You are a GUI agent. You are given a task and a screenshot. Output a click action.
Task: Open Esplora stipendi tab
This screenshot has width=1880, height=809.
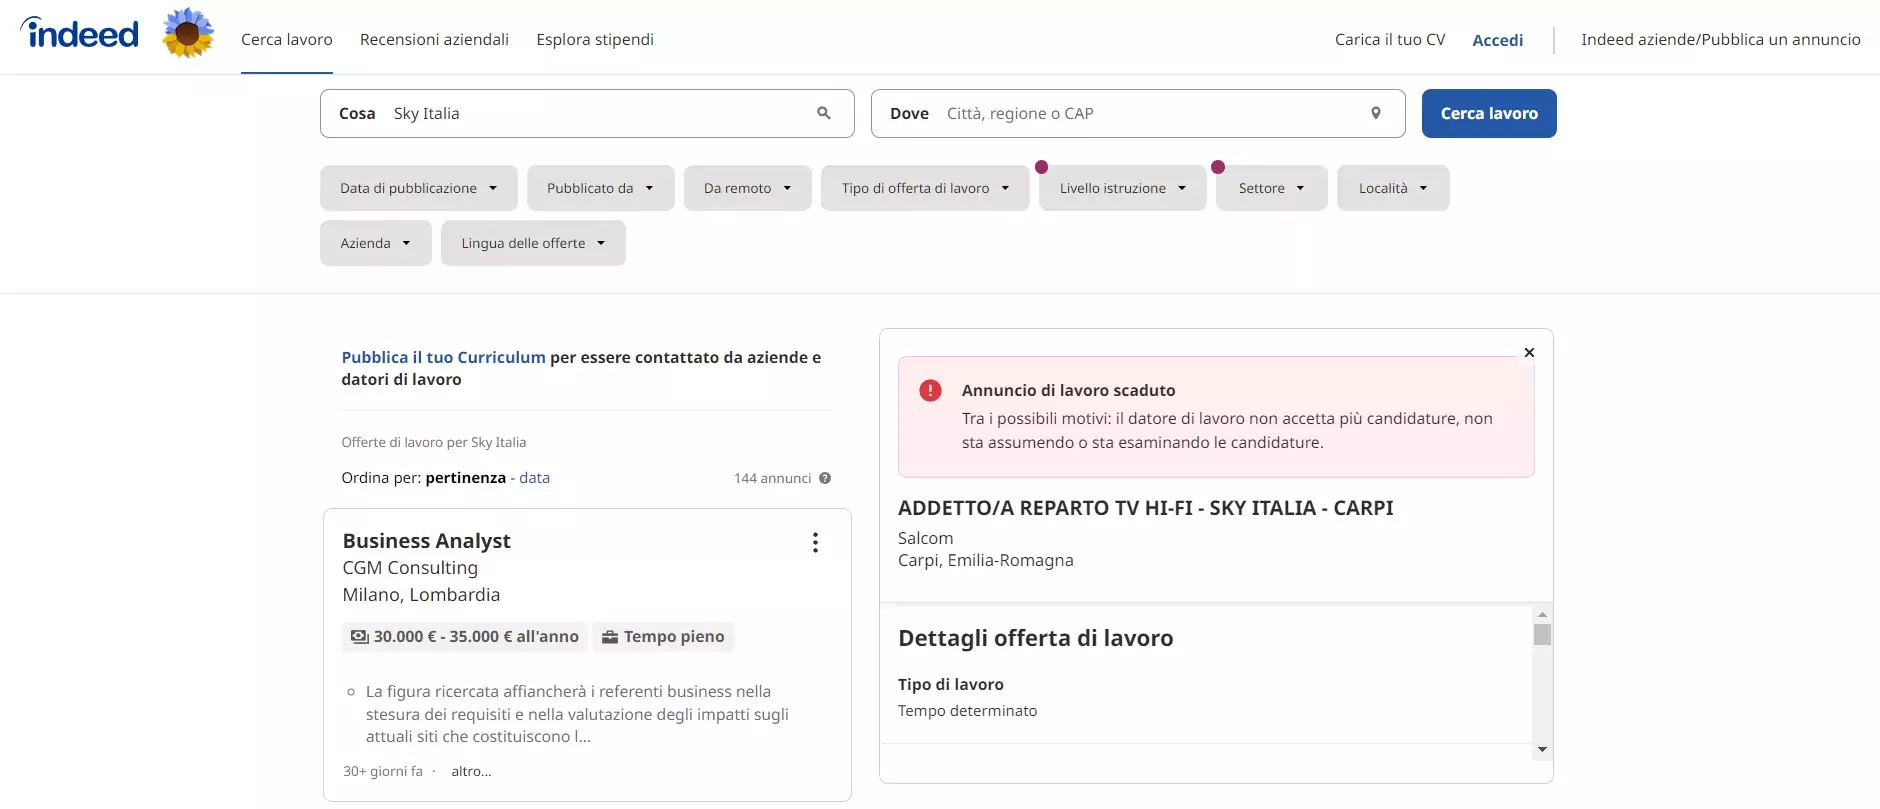[595, 39]
